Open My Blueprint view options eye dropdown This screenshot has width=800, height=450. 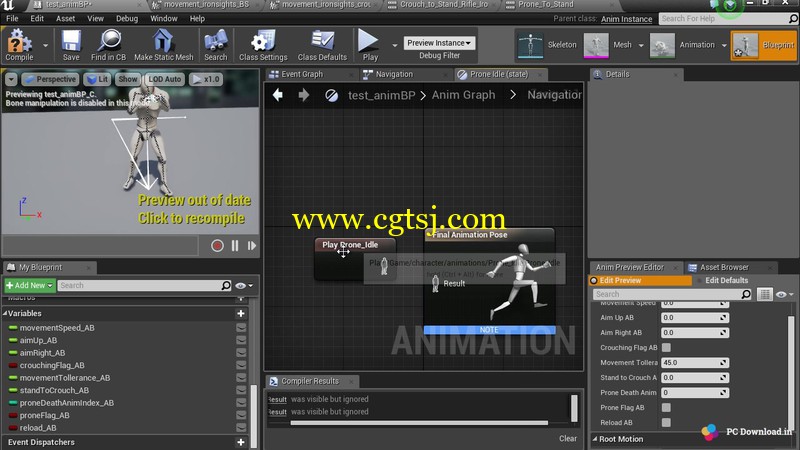tap(244, 285)
